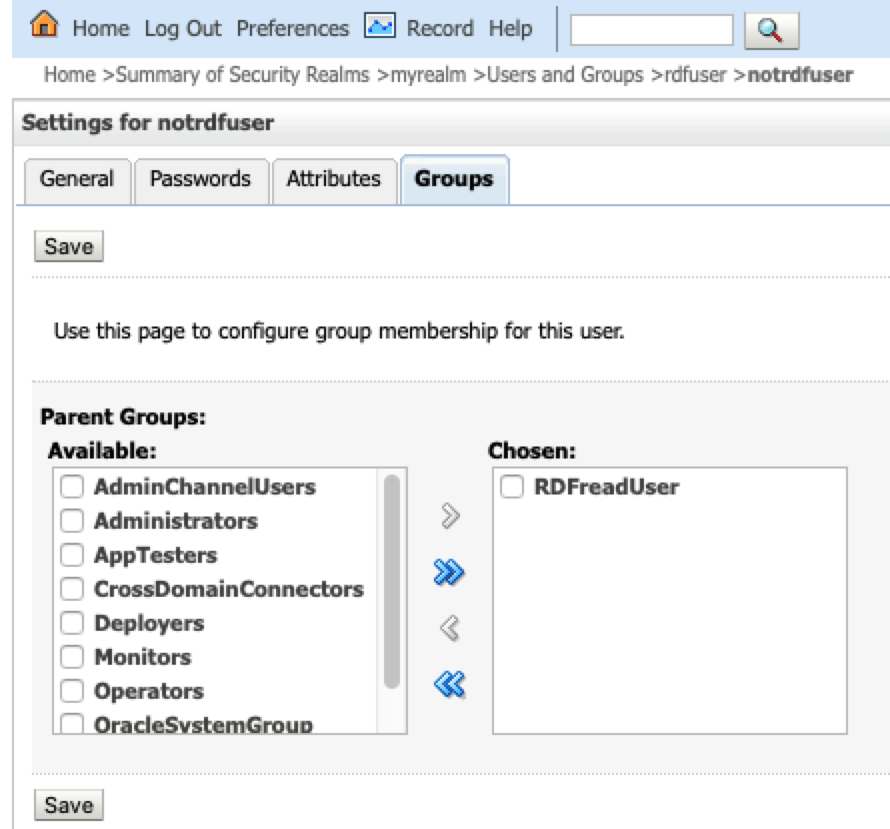The image size is (890, 829).
Task: Click the top Save button
Action: point(69,246)
